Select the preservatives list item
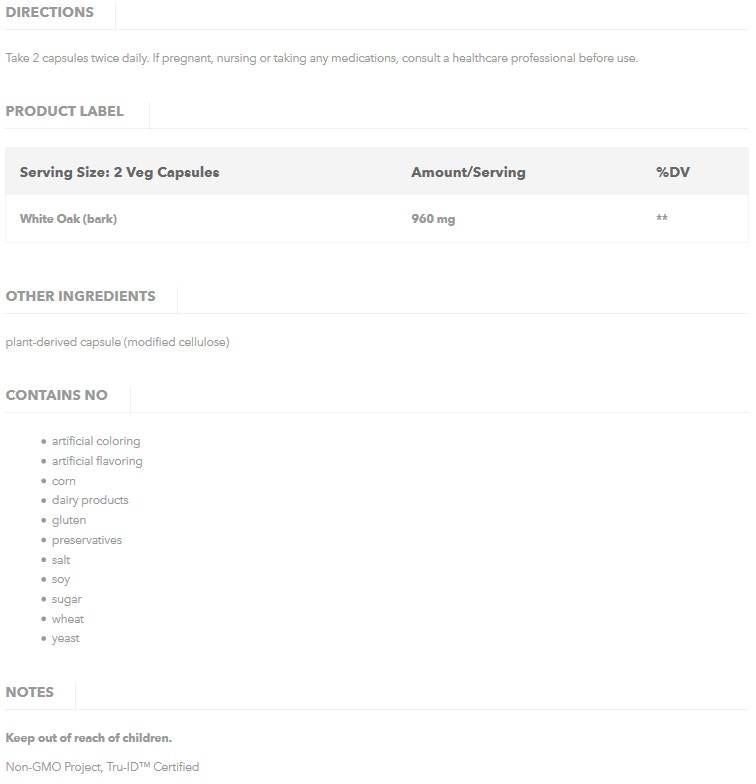The image size is (756, 784). [x=87, y=540]
